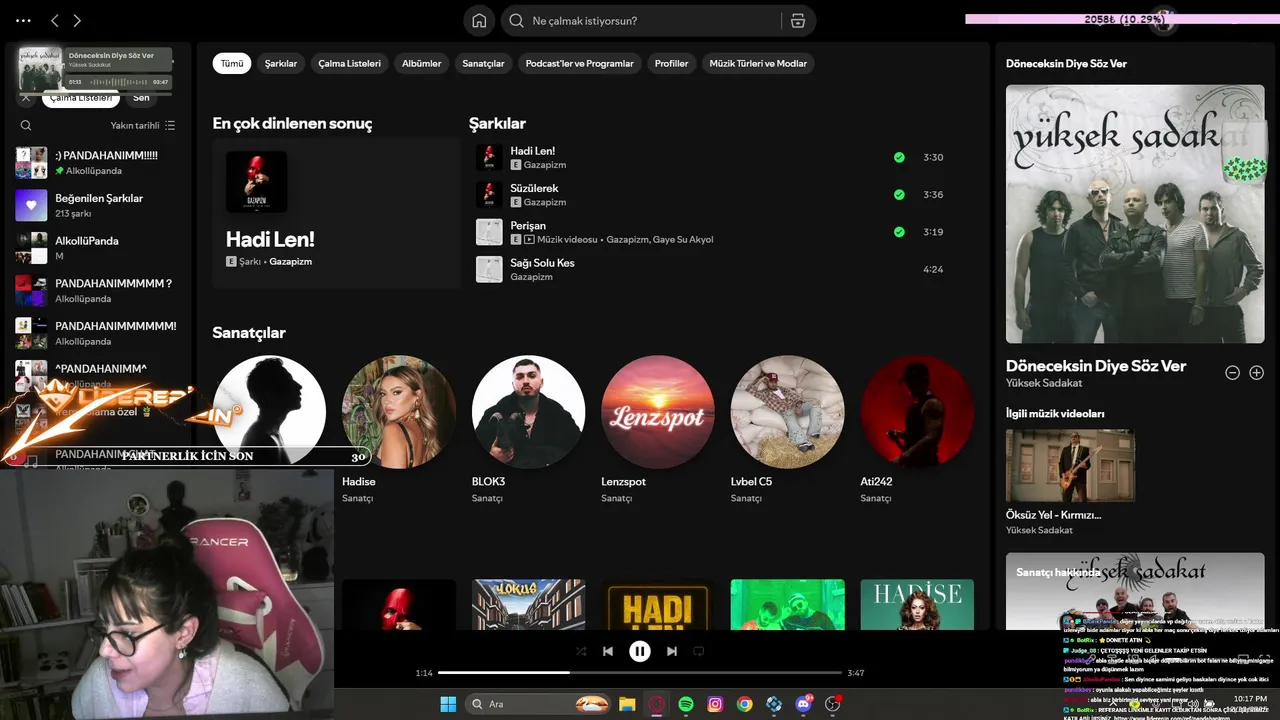Play the Süzülerek song row
The width and height of the screenshot is (1280, 720).
712,195
